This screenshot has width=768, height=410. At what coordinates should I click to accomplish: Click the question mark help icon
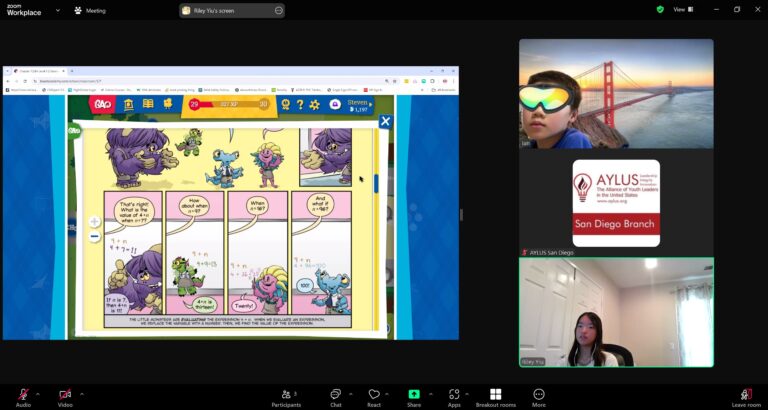pos(300,104)
